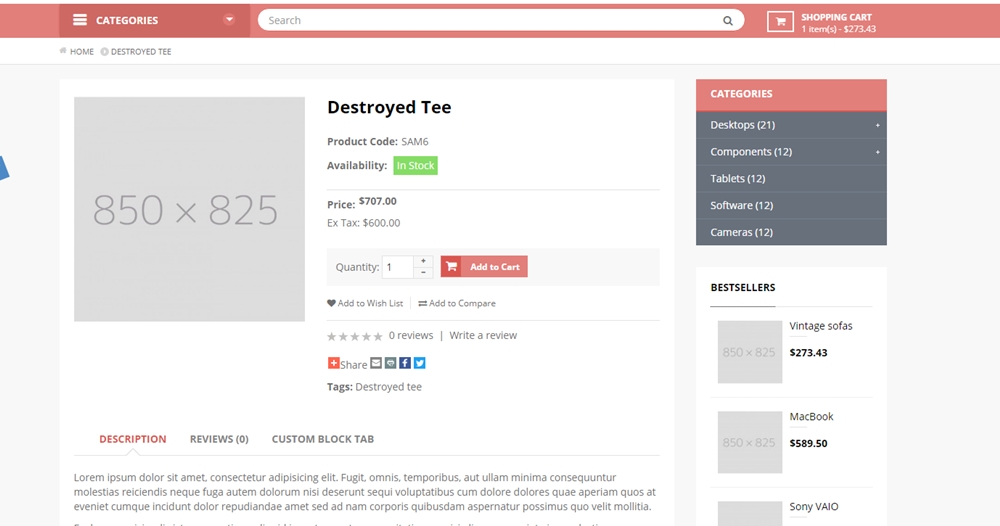Screen dimensions: 1000x526
Task: Click the print share icon
Action: tap(390, 363)
